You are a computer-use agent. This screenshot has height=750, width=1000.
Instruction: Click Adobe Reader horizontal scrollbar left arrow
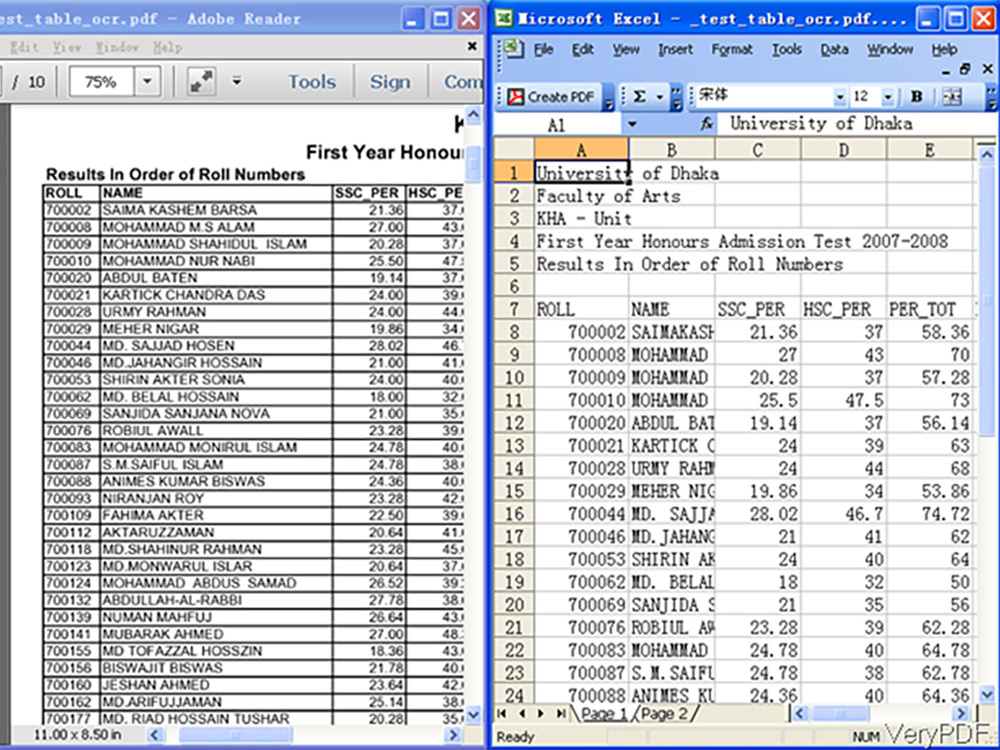tap(154, 735)
